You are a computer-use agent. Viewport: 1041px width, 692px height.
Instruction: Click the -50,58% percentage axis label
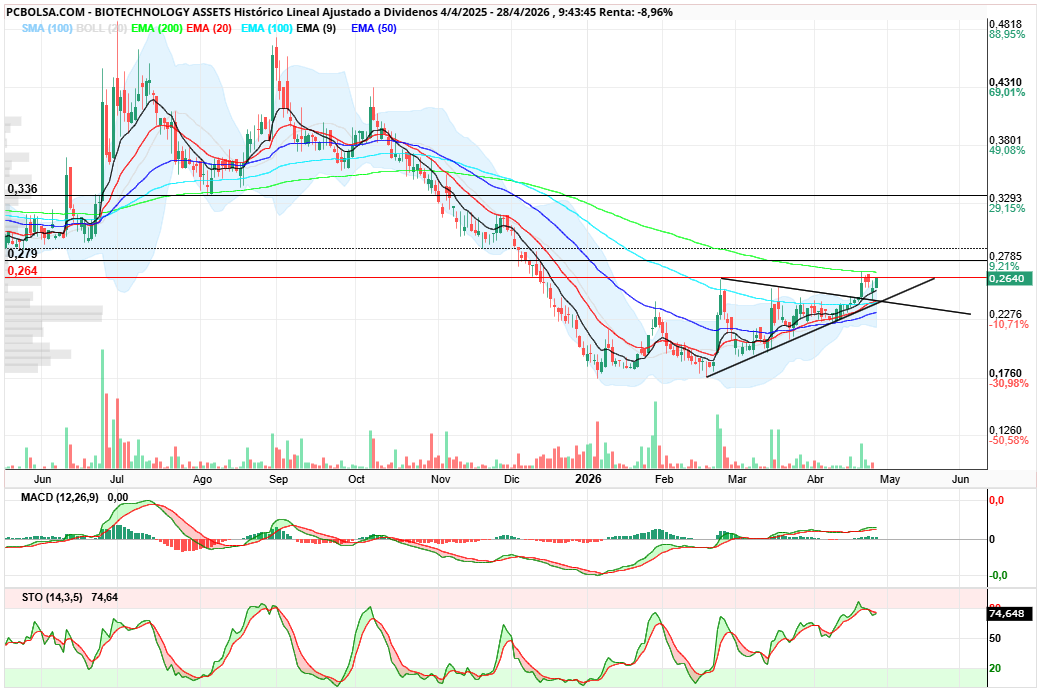click(x=1008, y=440)
